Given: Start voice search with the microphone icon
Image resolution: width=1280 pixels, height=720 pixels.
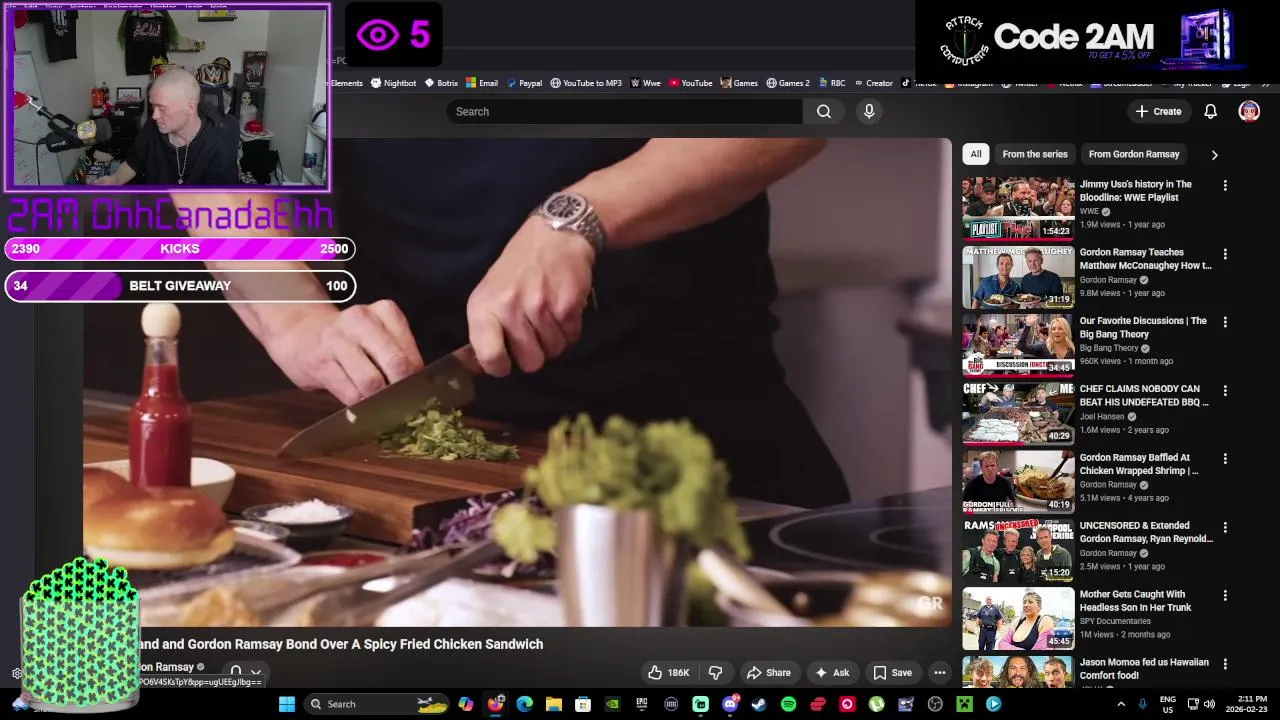Looking at the screenshot, I should [869, 112].
